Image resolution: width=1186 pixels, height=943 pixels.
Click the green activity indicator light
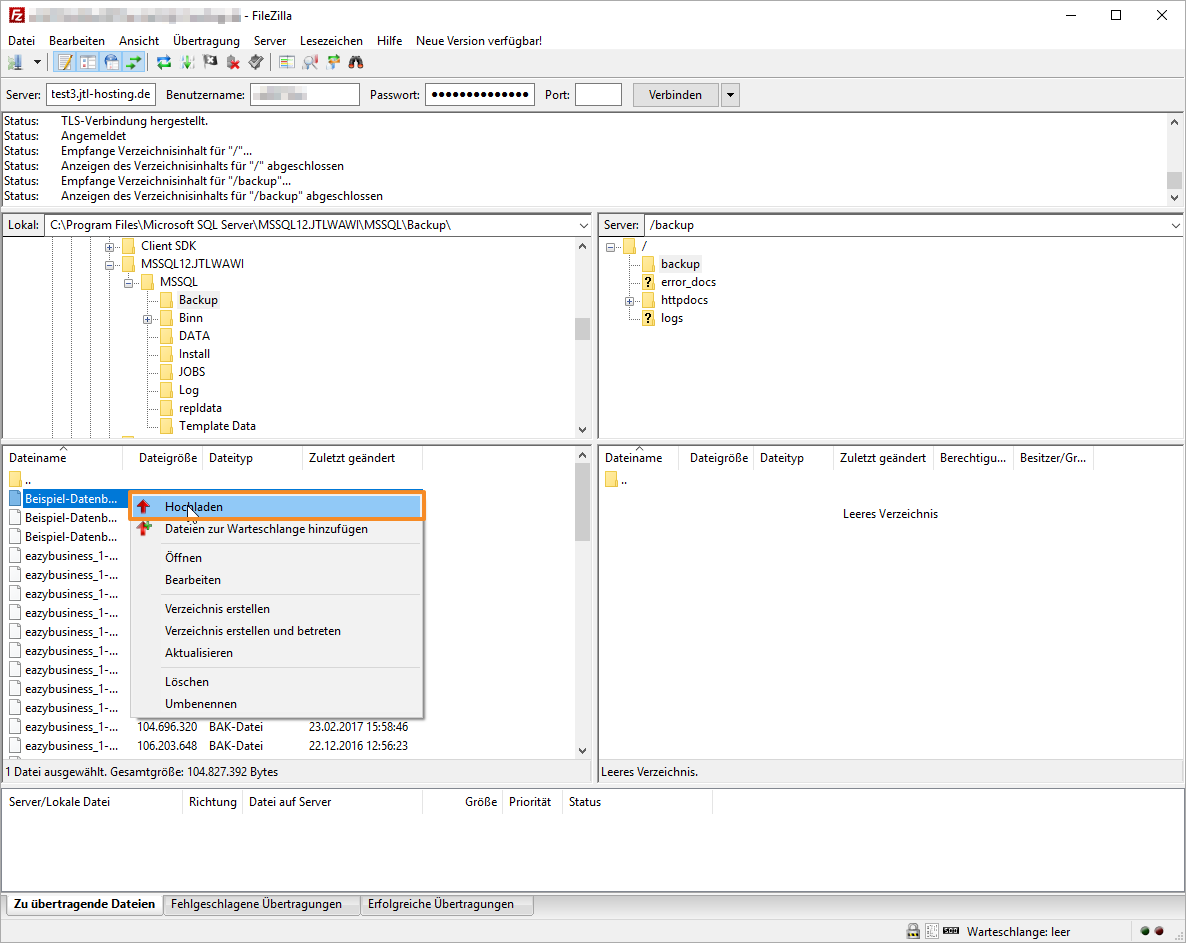pyautogui.click(x=1145, y=931)
